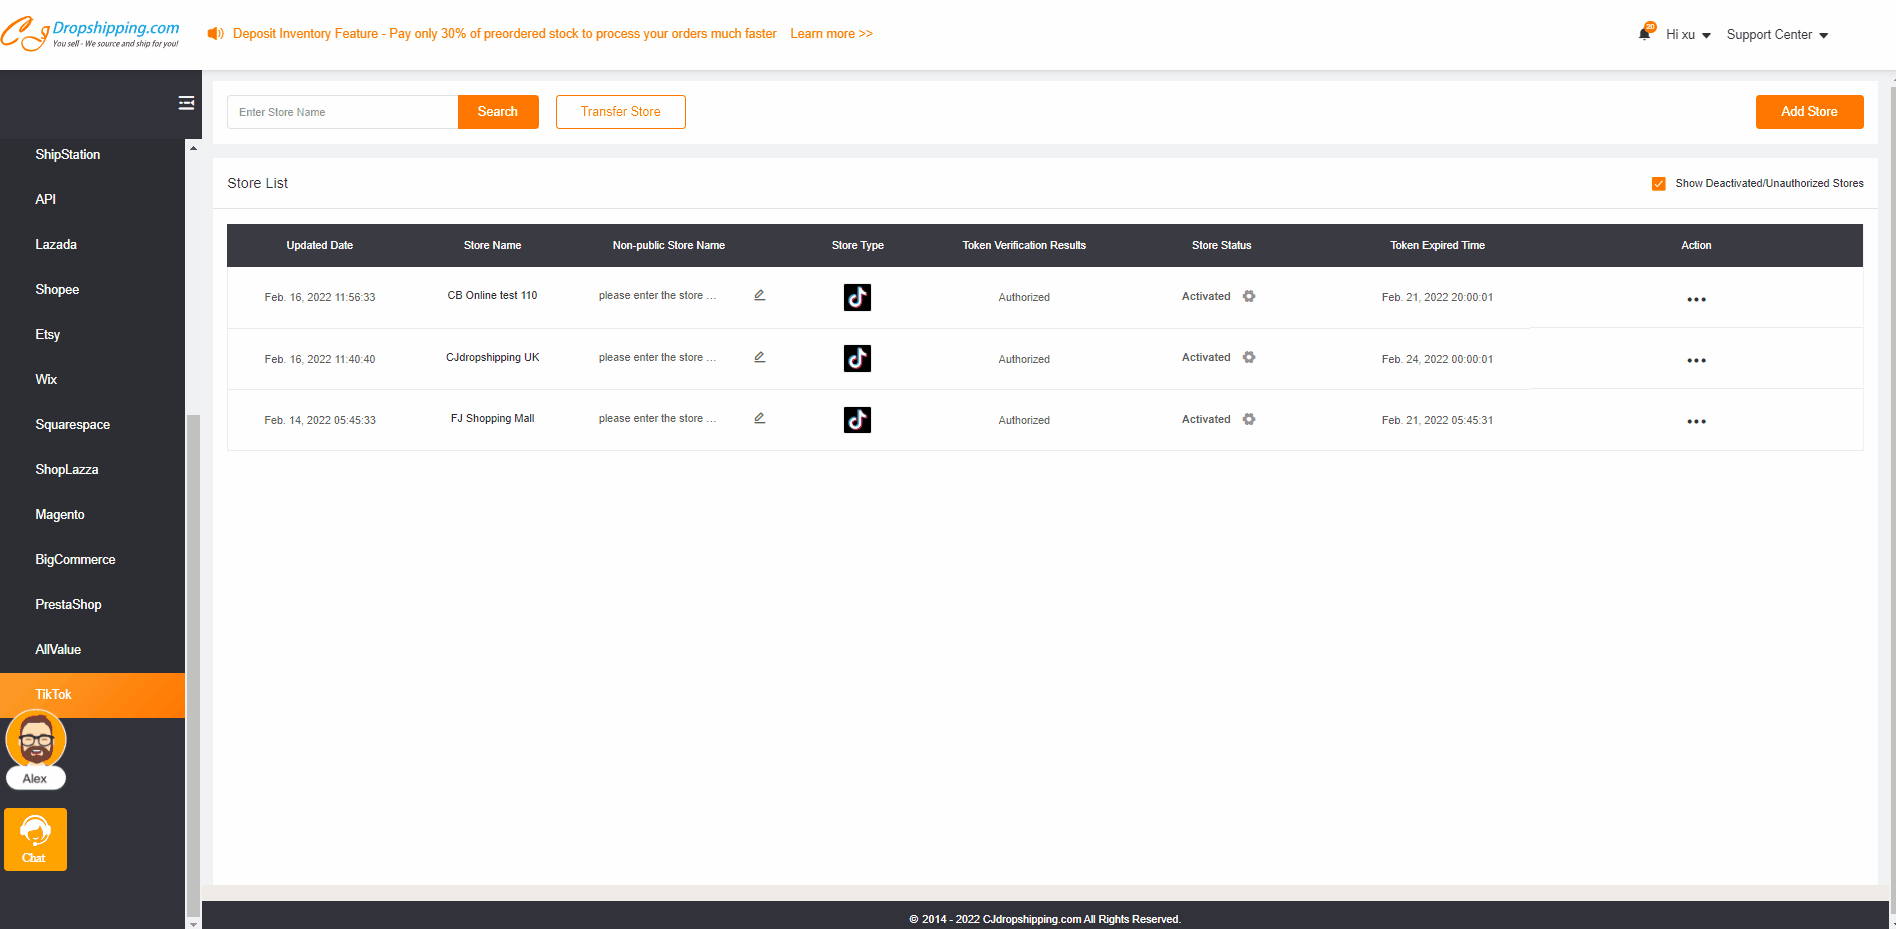Viewport: 1896px width, 929px height.
Task: Select Shopee in the sidebar menu
Action: pyautogui.click(x=57, y=289)
